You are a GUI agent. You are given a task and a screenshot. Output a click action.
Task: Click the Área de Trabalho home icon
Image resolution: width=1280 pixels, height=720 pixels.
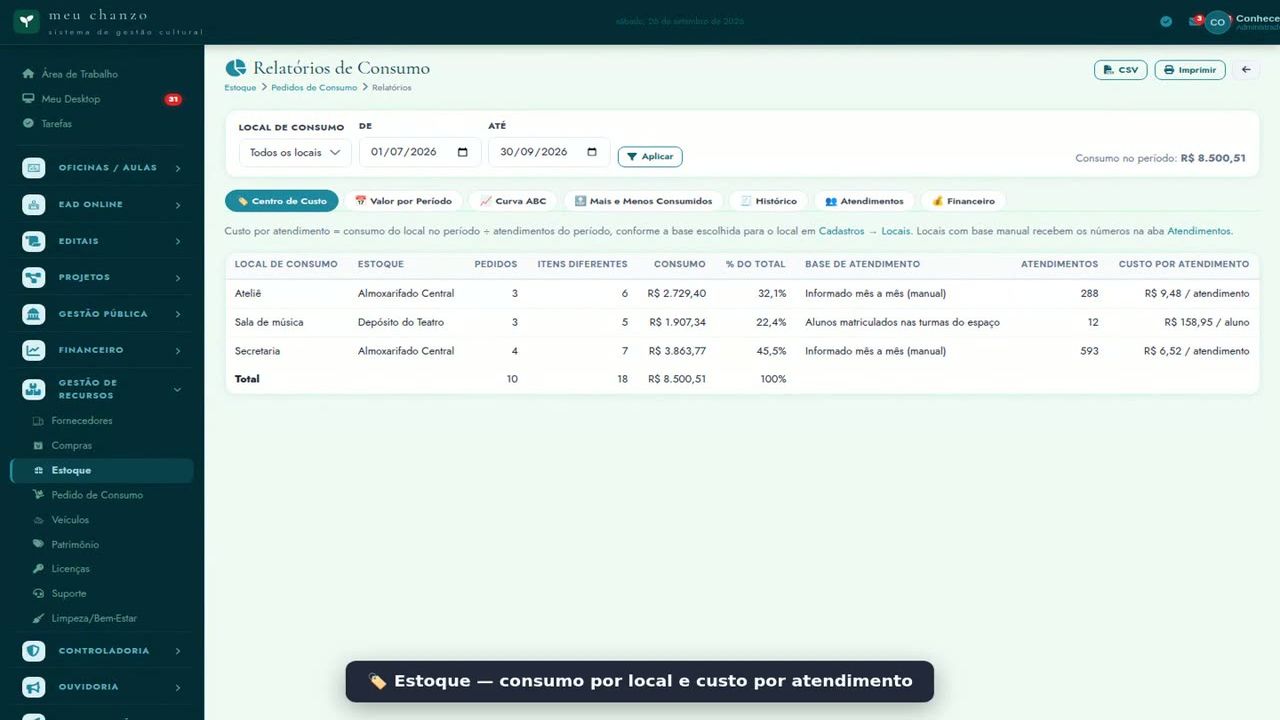click(x=28, y=74)
